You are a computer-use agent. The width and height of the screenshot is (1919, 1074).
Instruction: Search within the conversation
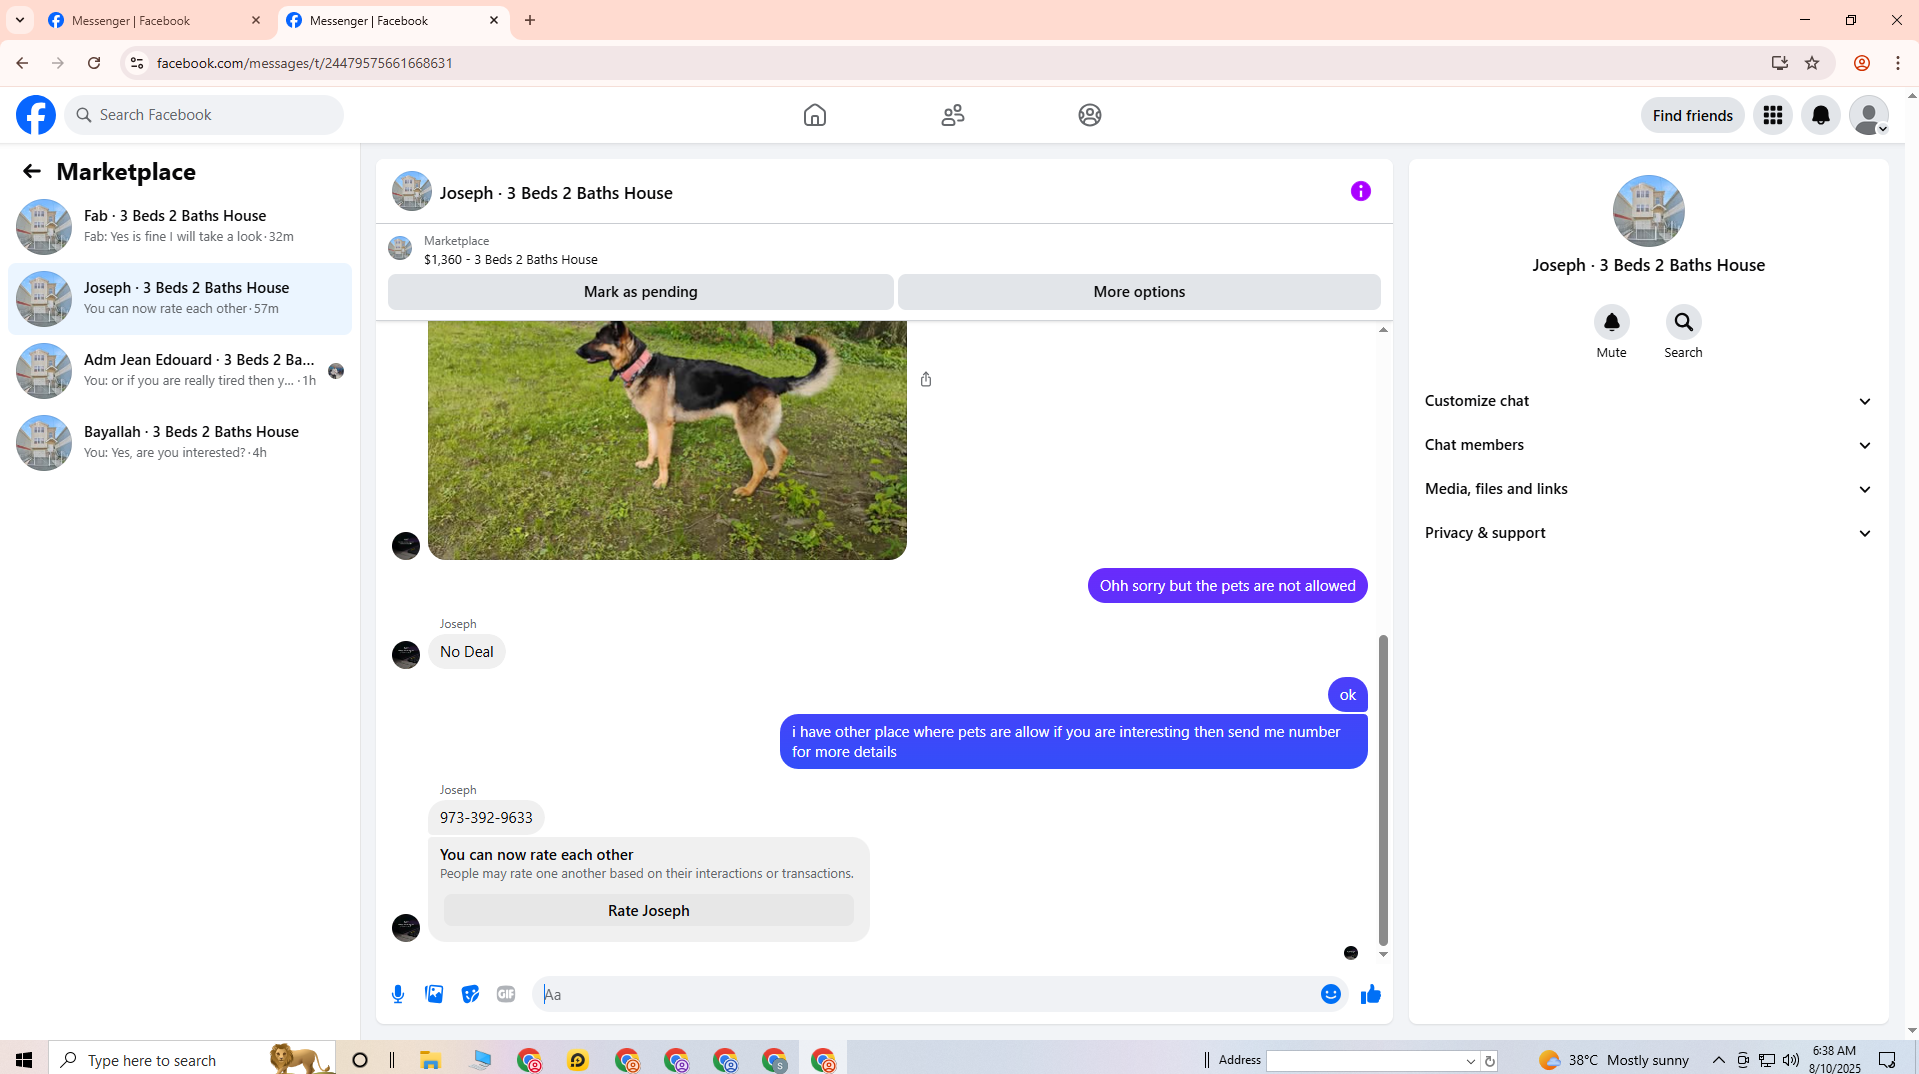coord(1684,322)
